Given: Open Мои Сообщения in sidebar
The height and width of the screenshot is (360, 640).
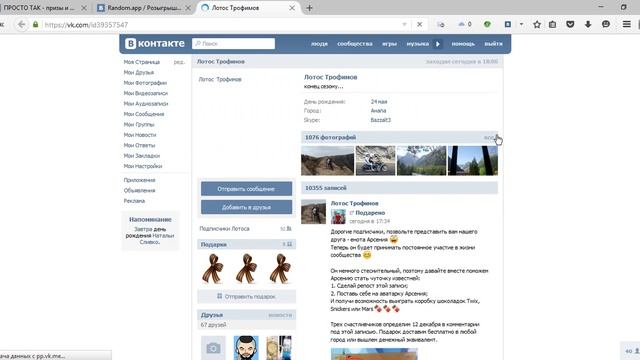Looking at the screenshot, I should 144,114.
